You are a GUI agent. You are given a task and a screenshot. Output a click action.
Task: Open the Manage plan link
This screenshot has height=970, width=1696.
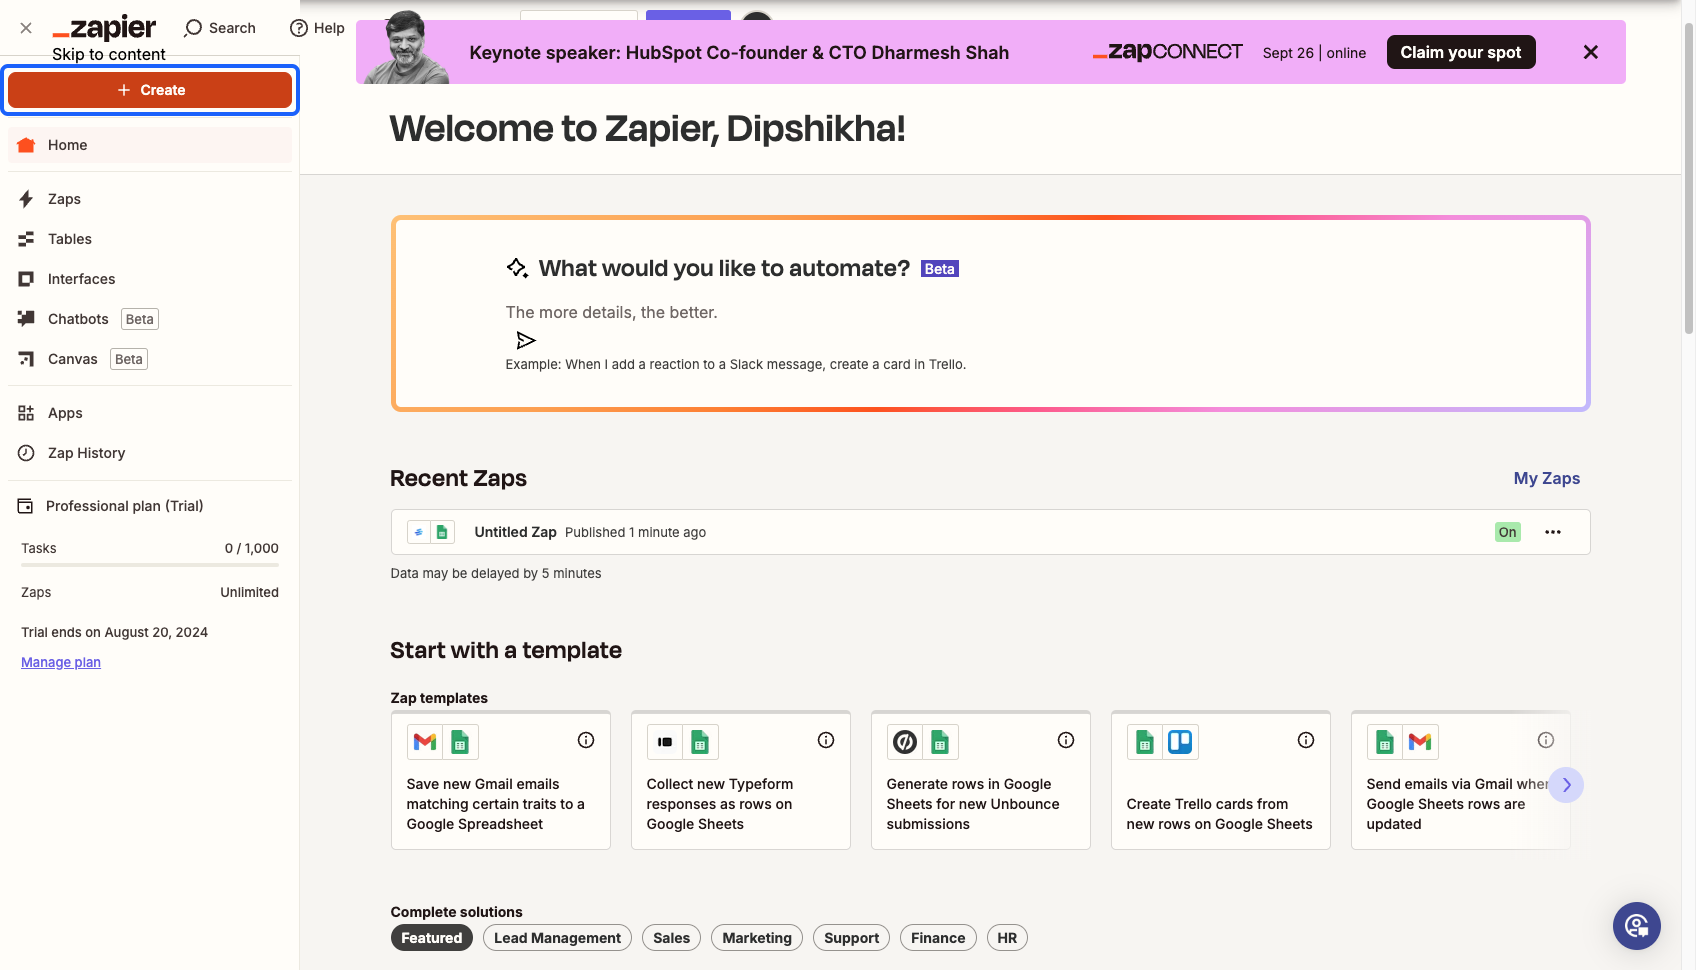click(x=61, y=662)
